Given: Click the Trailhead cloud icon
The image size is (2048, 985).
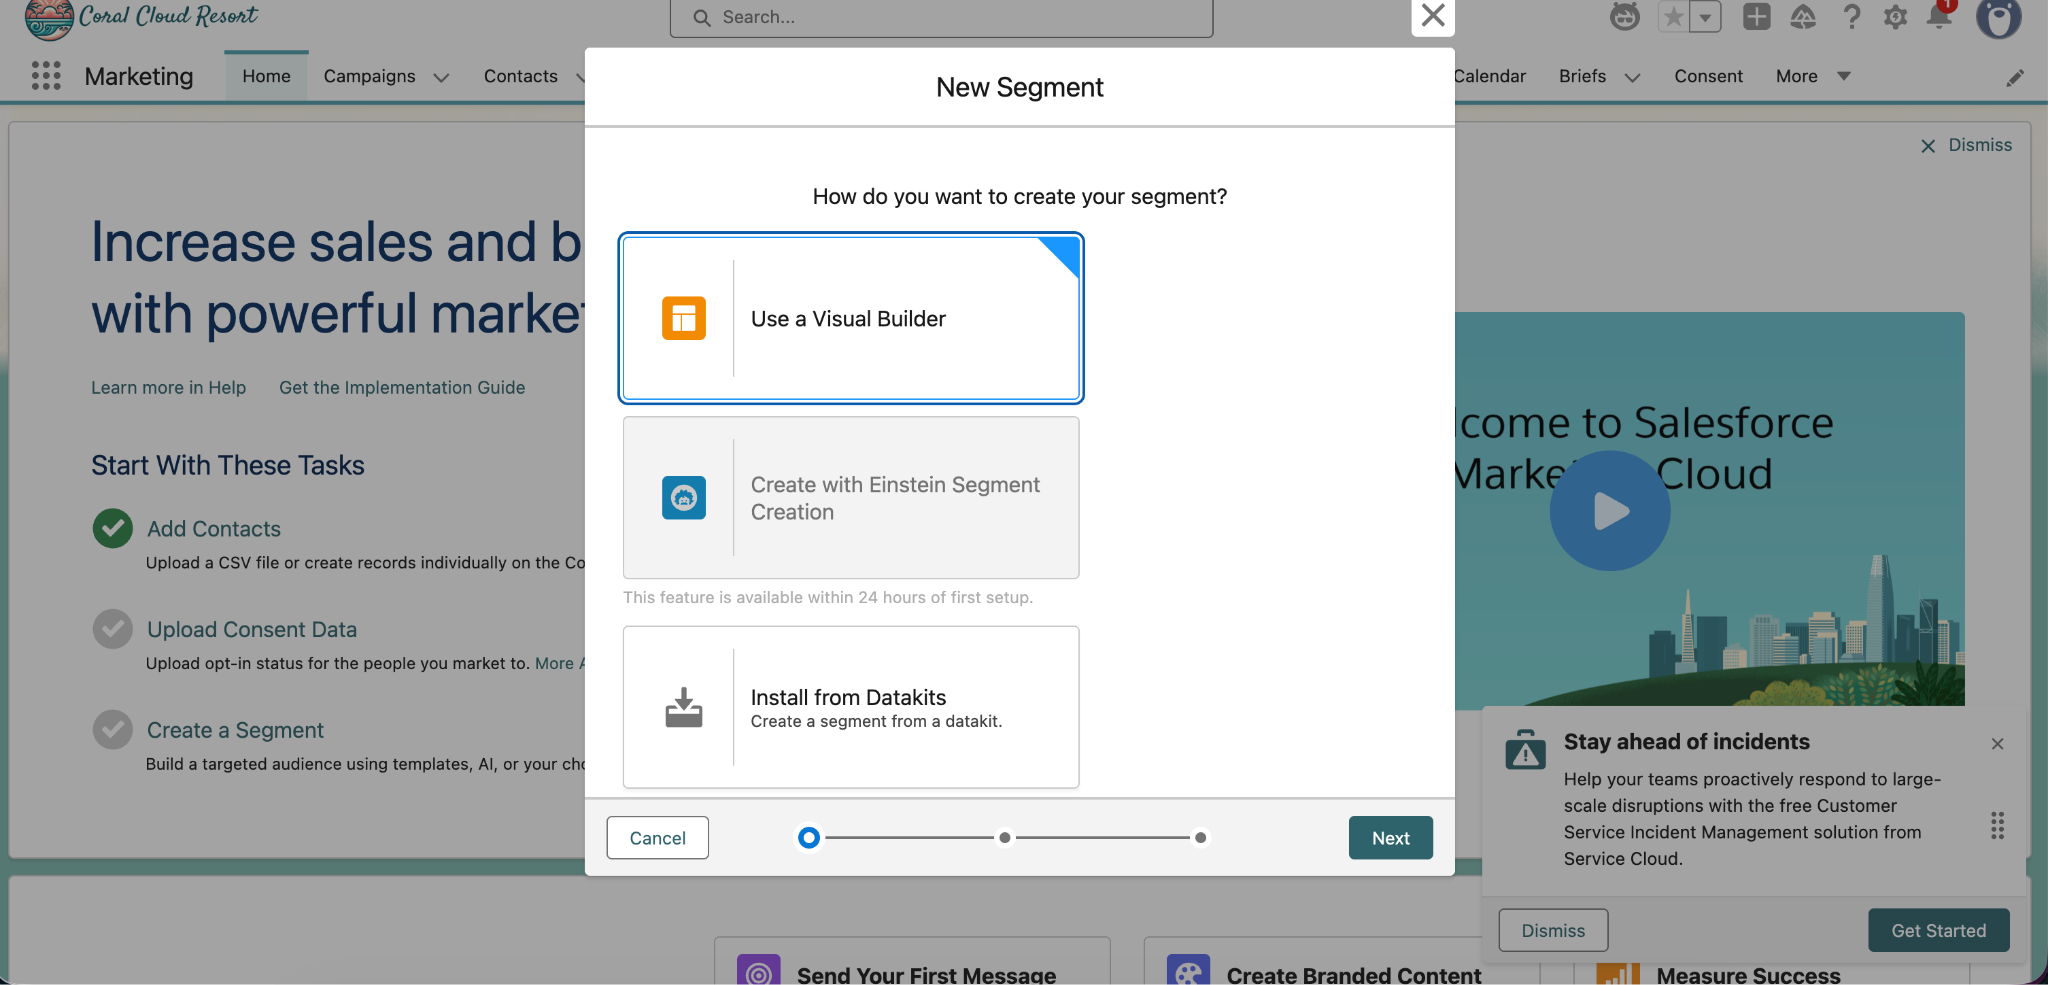Looking at the screenshot, I should (1803, 17).
